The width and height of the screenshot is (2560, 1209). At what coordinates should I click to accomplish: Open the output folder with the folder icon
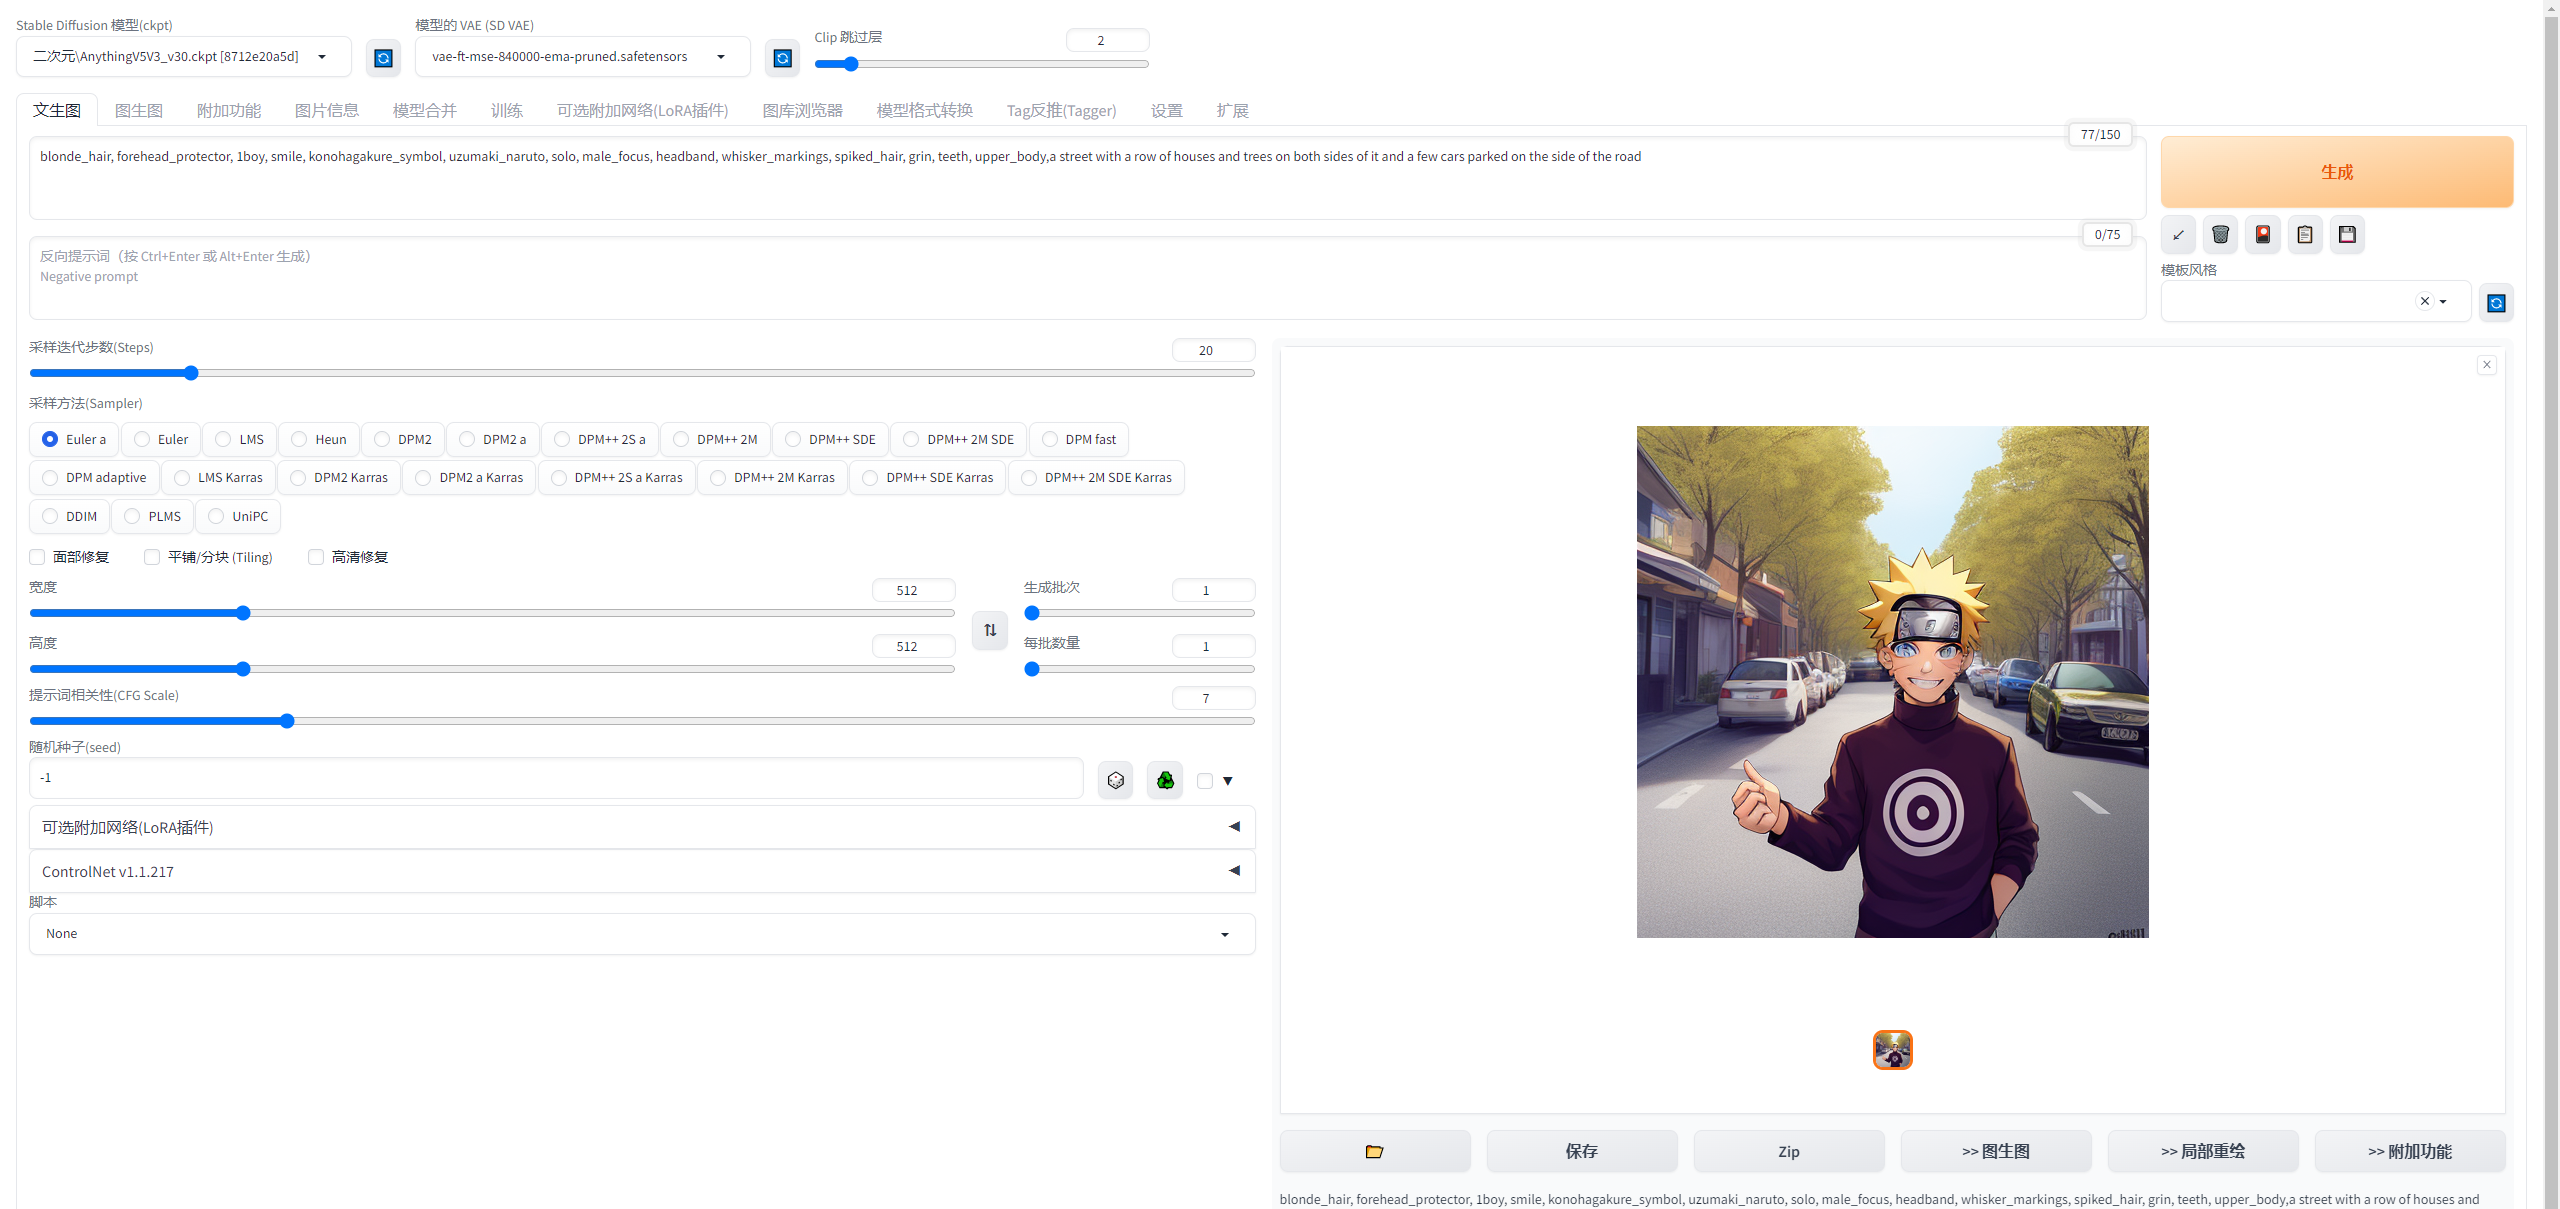pos(1375,1151)
